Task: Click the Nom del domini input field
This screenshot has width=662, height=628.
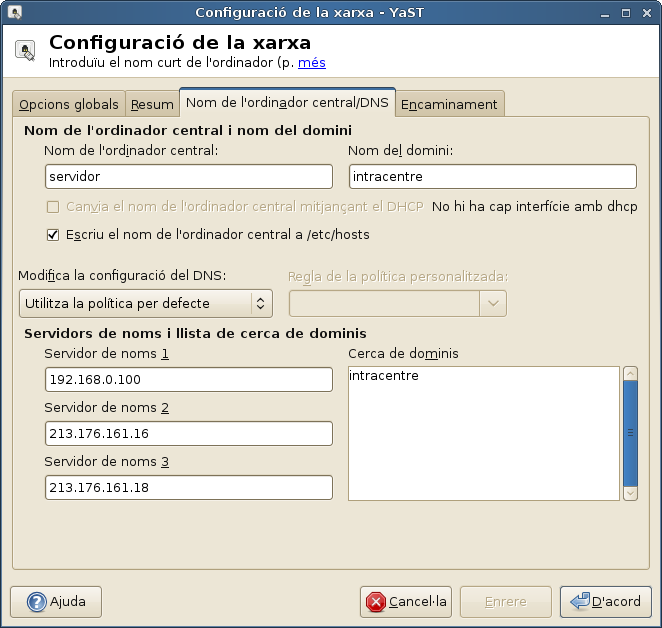Action: tap(492, 176)
